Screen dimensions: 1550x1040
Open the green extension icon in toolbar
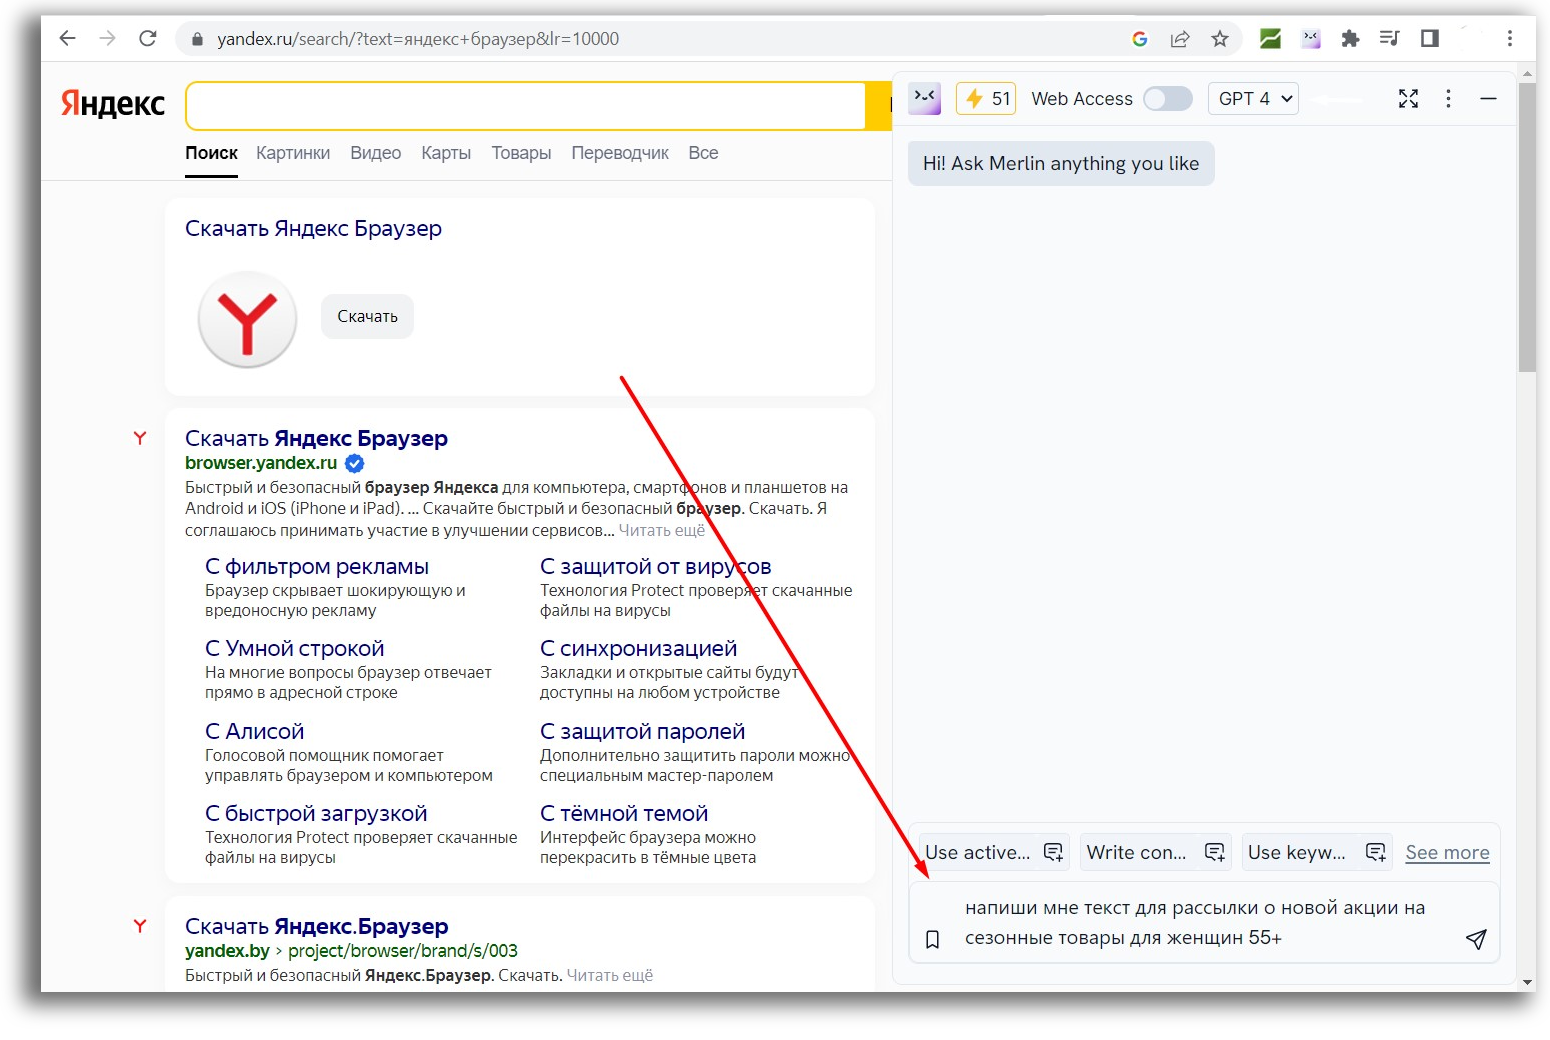point(1270,39)
